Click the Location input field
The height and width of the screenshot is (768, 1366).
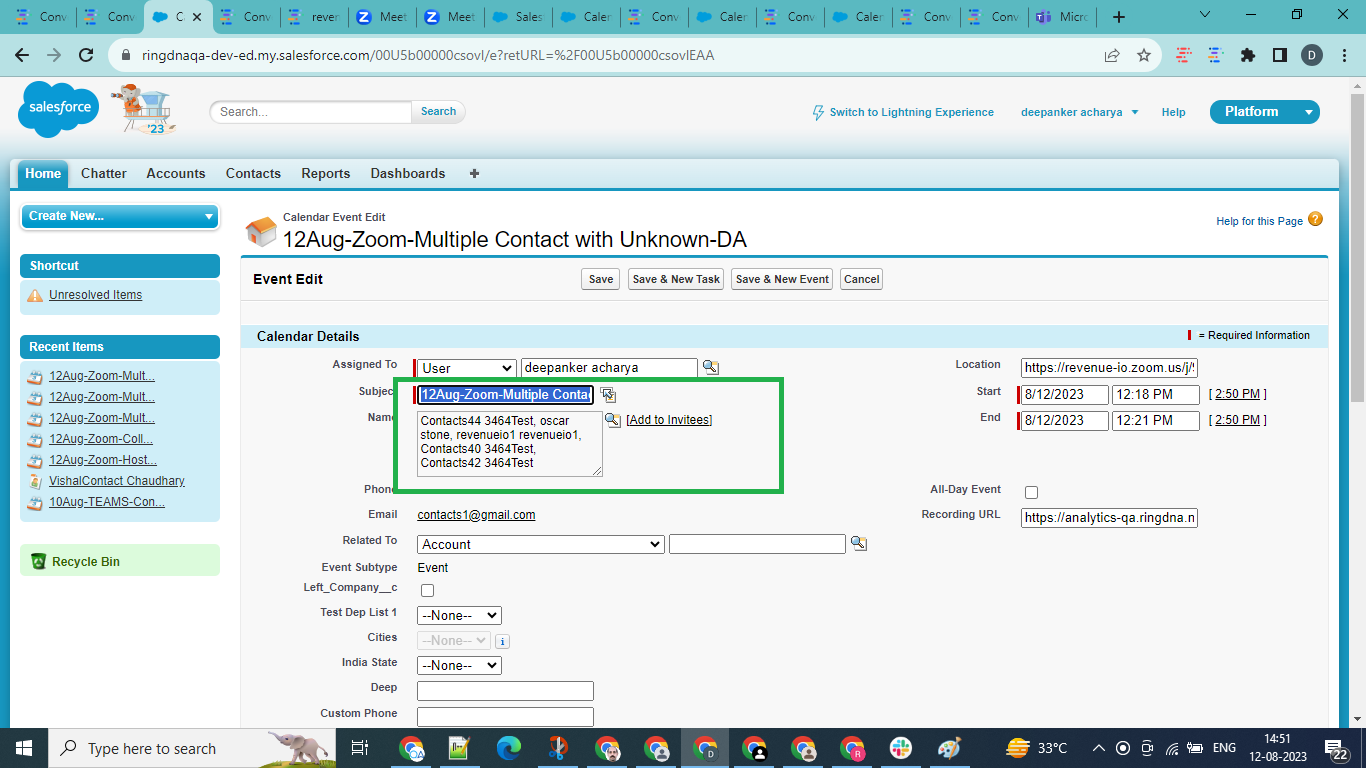(1109, 368)
